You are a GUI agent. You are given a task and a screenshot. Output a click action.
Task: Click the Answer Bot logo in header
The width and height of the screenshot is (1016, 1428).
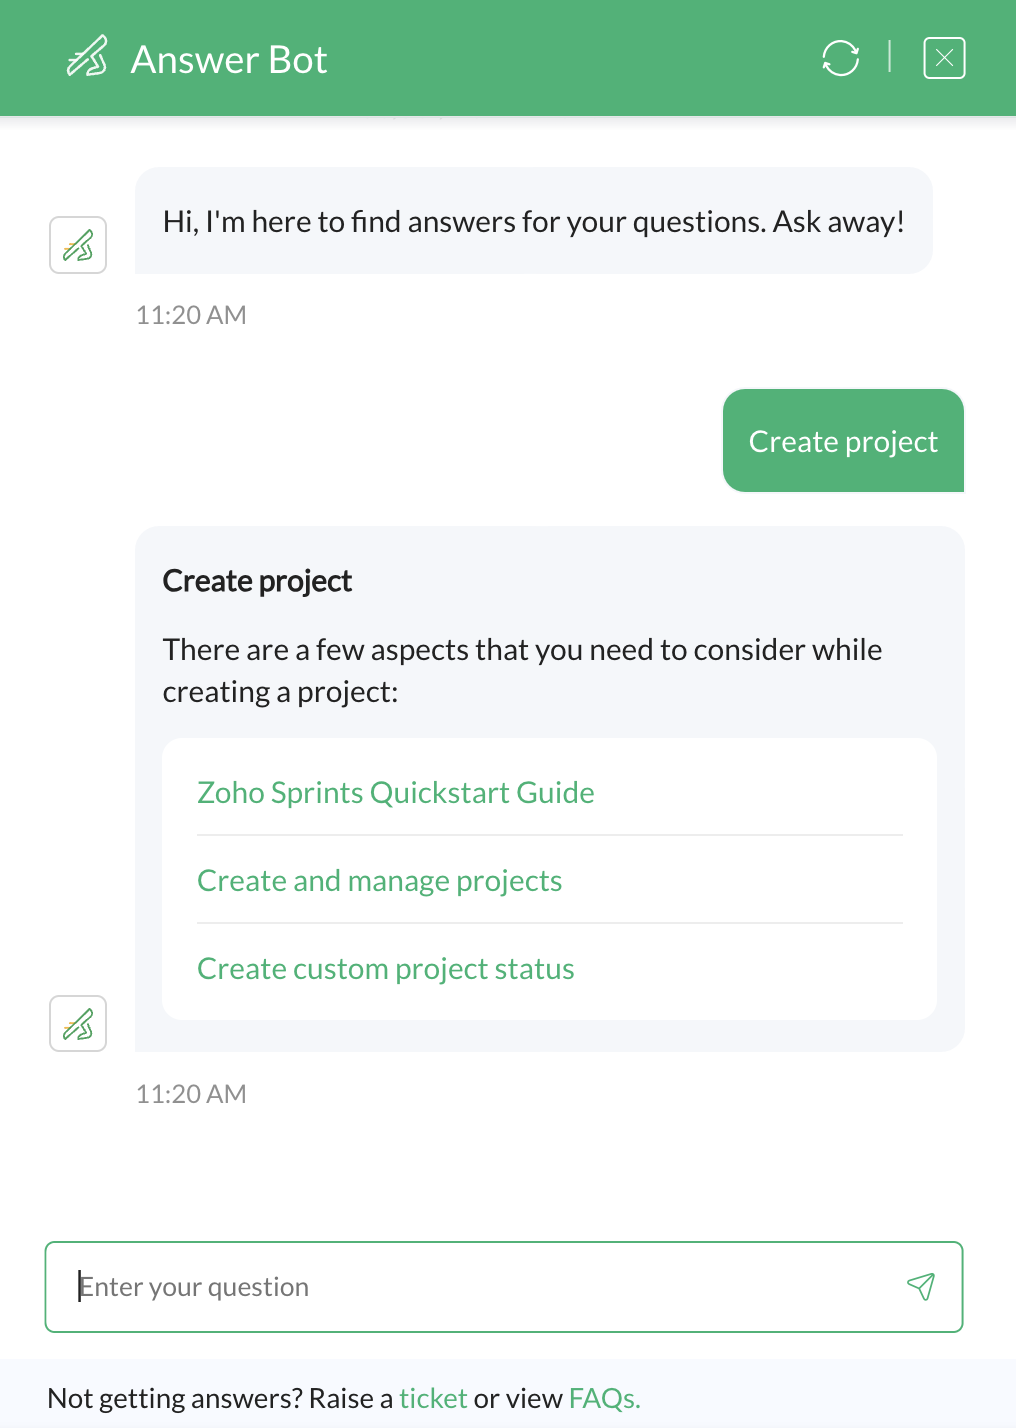coord(87,57)
